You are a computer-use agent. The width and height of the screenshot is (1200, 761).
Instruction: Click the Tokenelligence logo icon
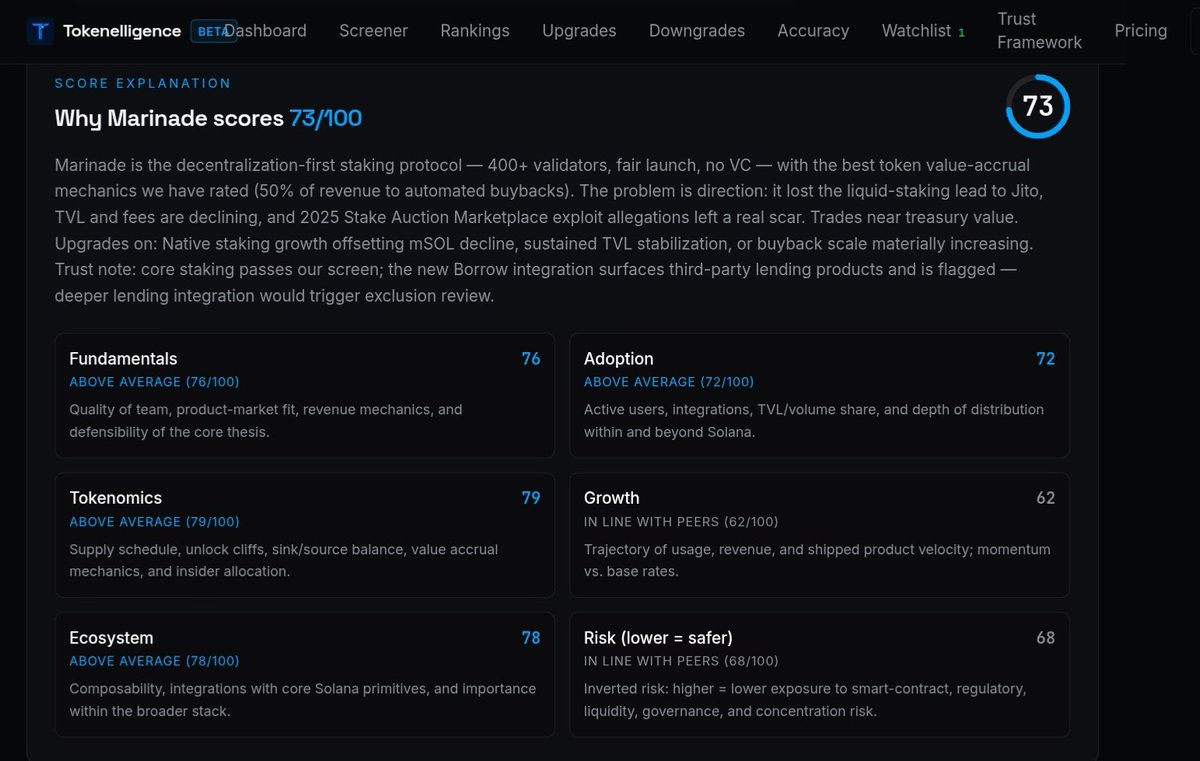pos(40,31)
